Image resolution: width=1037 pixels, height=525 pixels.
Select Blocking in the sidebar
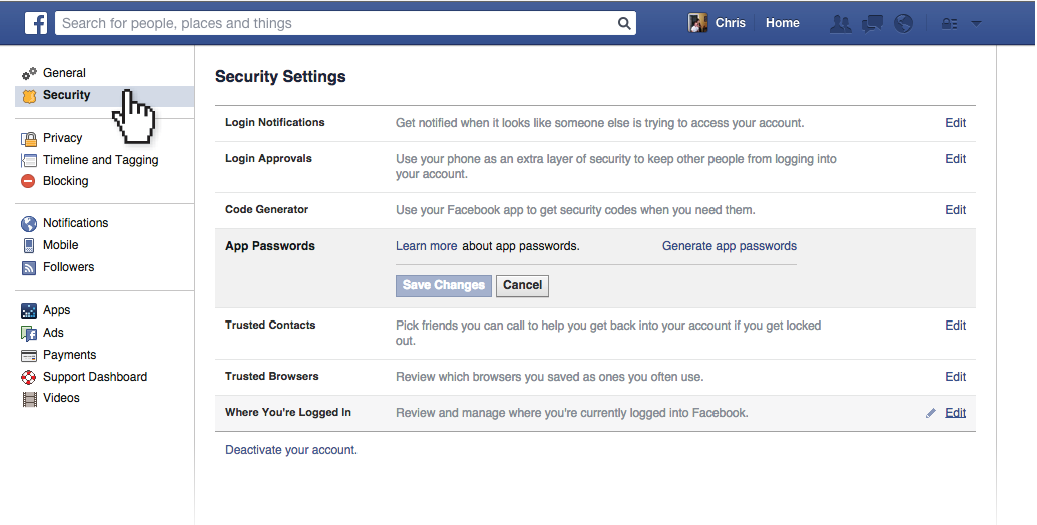coord(65,181)
